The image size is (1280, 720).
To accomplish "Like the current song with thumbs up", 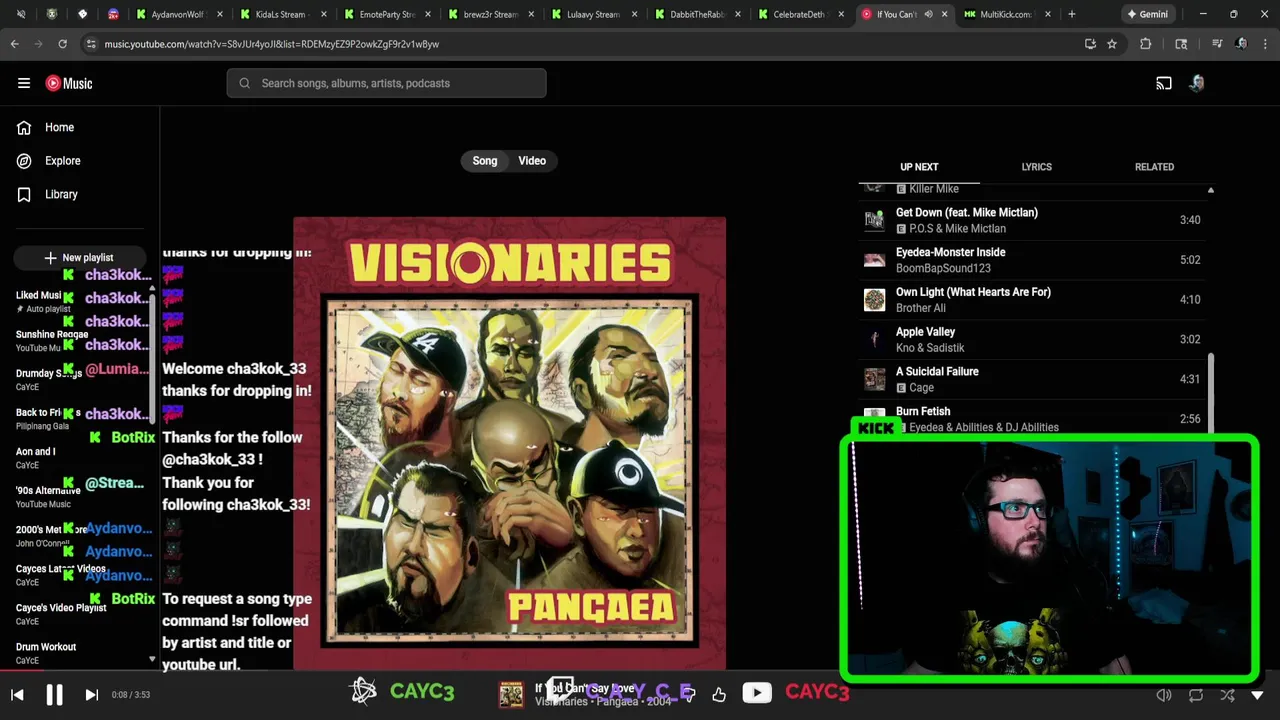I will pyautogui.click(x=719, y=694).
